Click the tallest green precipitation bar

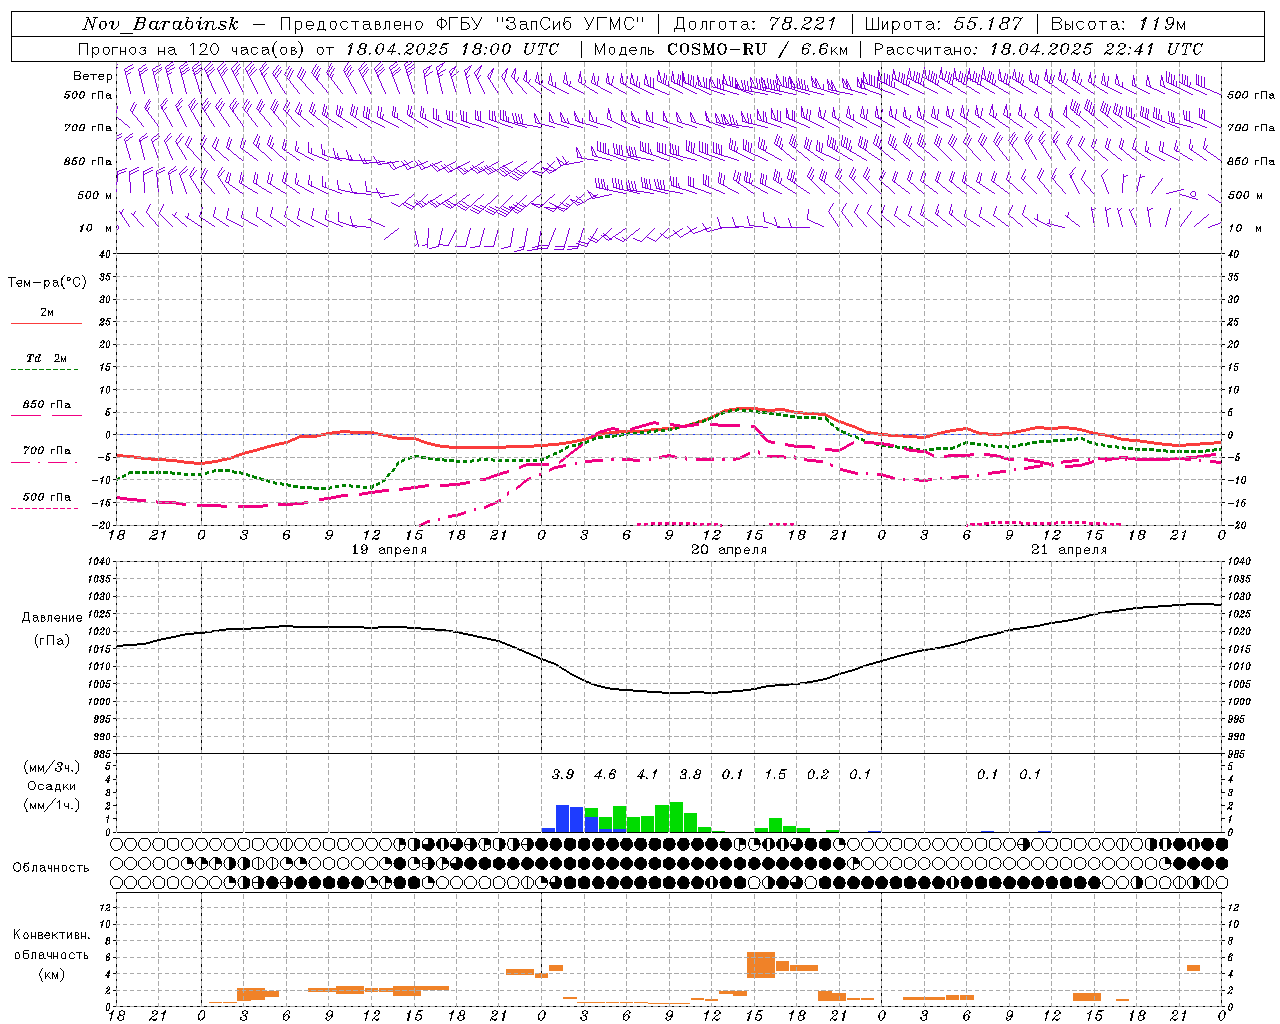pos(676,817)
